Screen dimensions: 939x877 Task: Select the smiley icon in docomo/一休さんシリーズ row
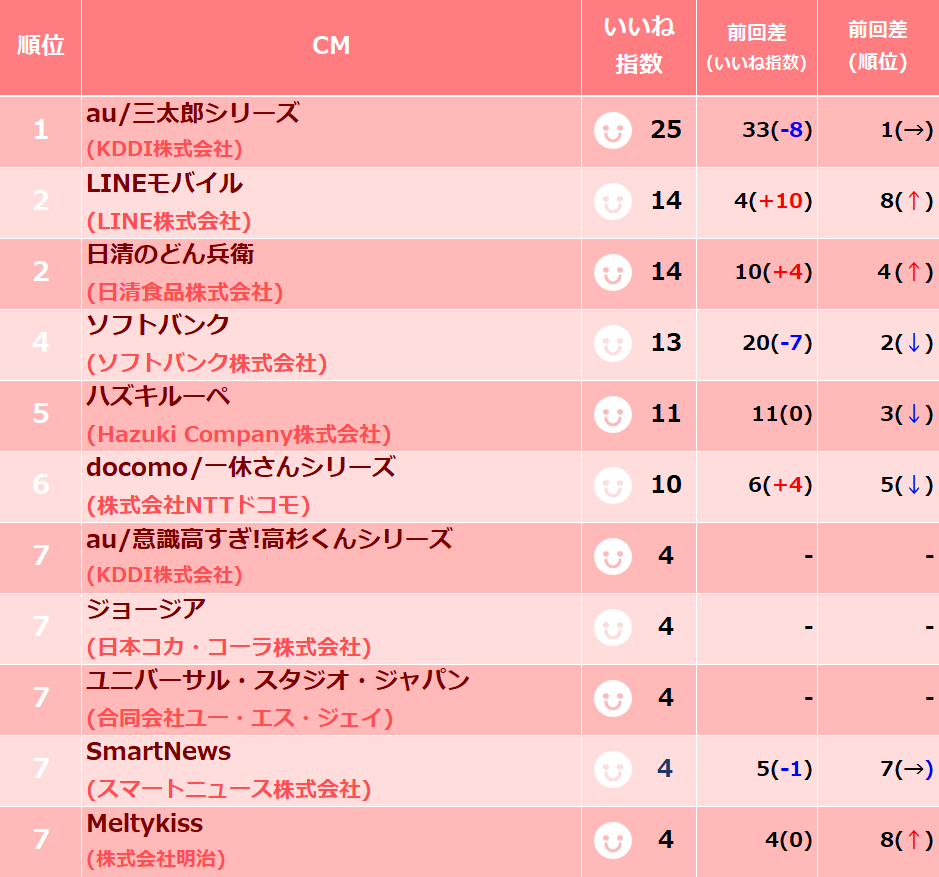click(x=613, y=485)
